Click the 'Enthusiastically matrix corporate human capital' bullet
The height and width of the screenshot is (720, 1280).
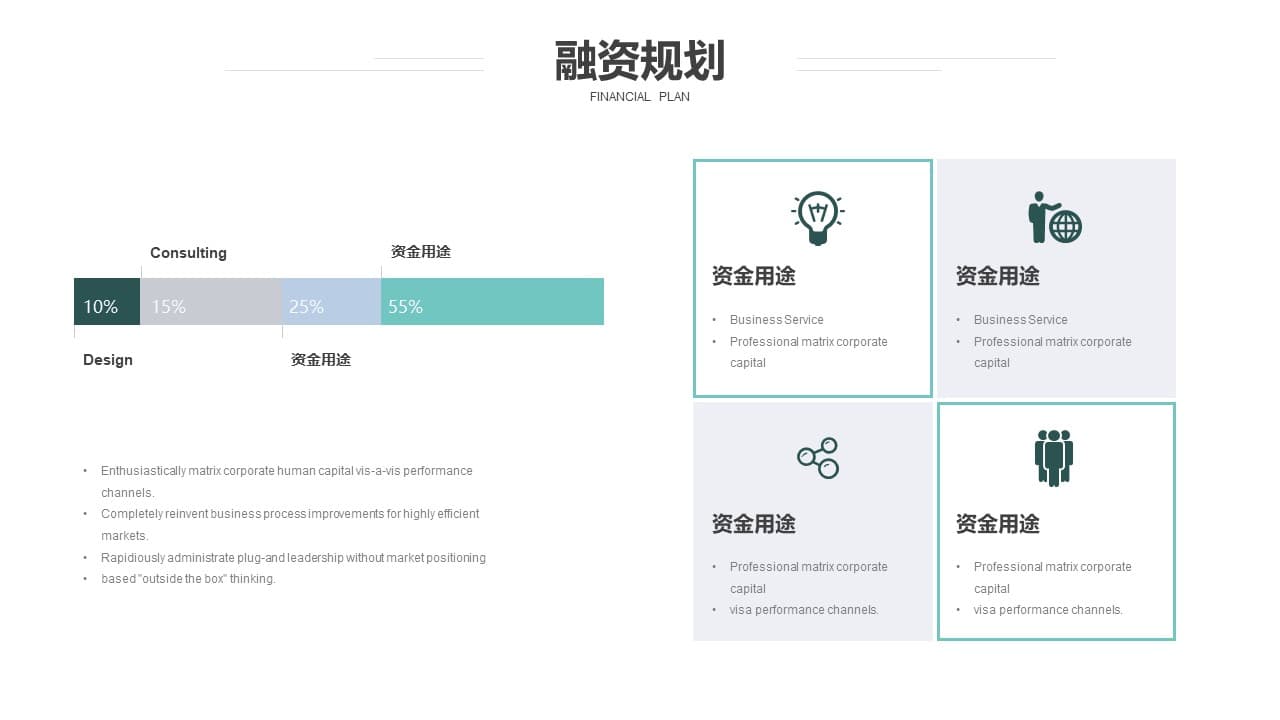pyautogui.click(x=287, y=481)
